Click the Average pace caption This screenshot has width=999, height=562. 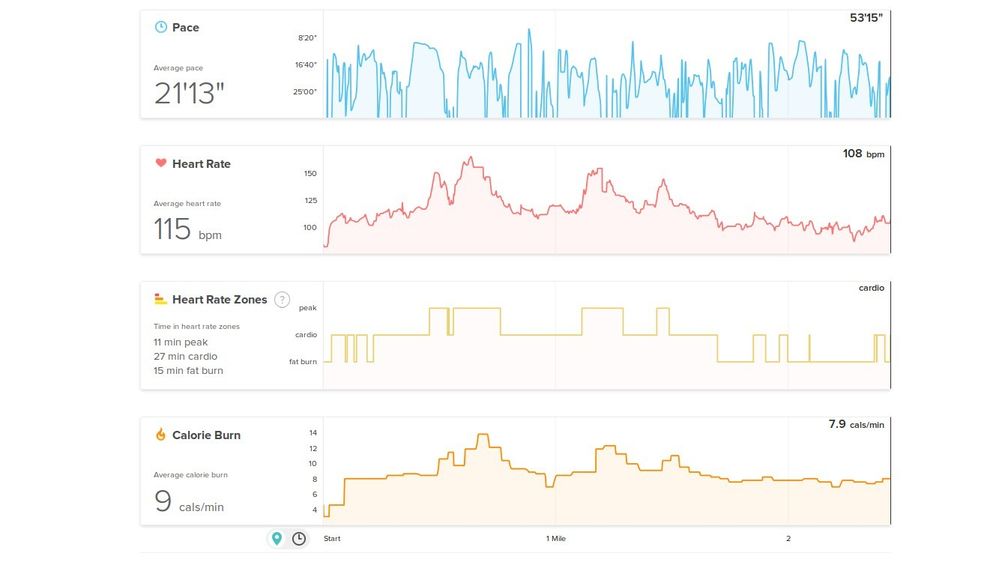tap(178, 68)
